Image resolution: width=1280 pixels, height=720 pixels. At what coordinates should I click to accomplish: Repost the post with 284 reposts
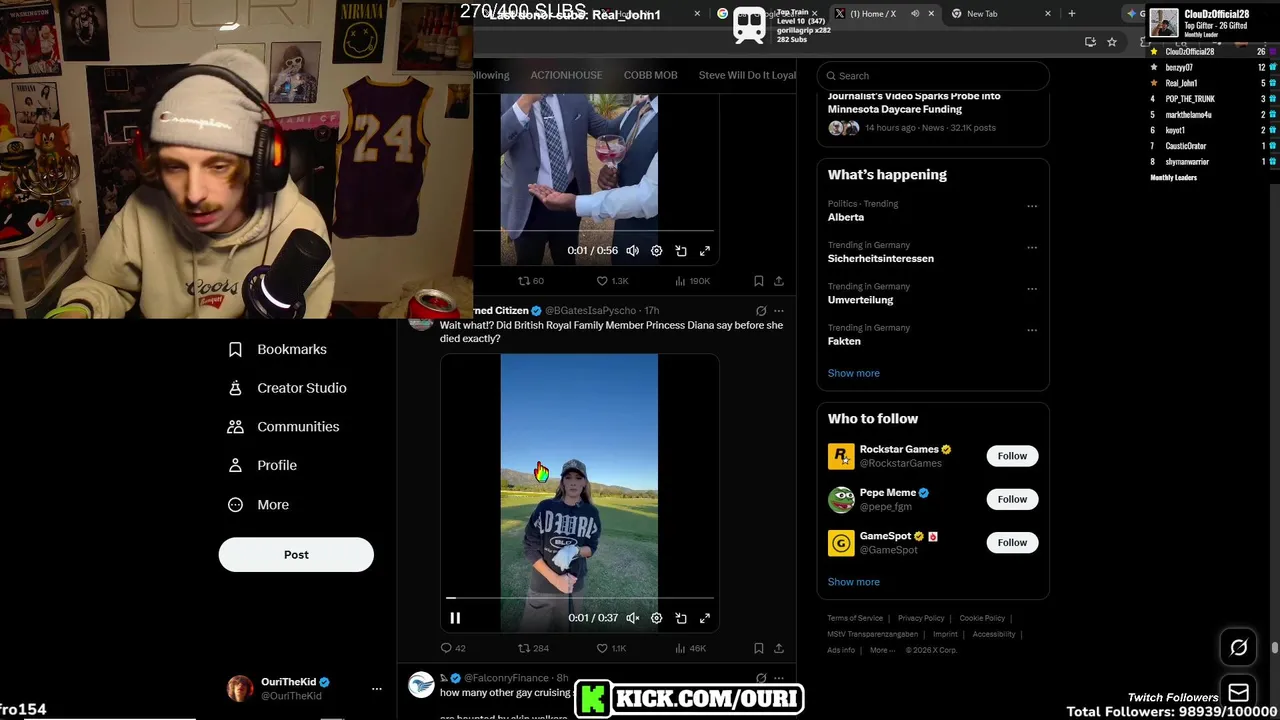[x=533, y=648]
